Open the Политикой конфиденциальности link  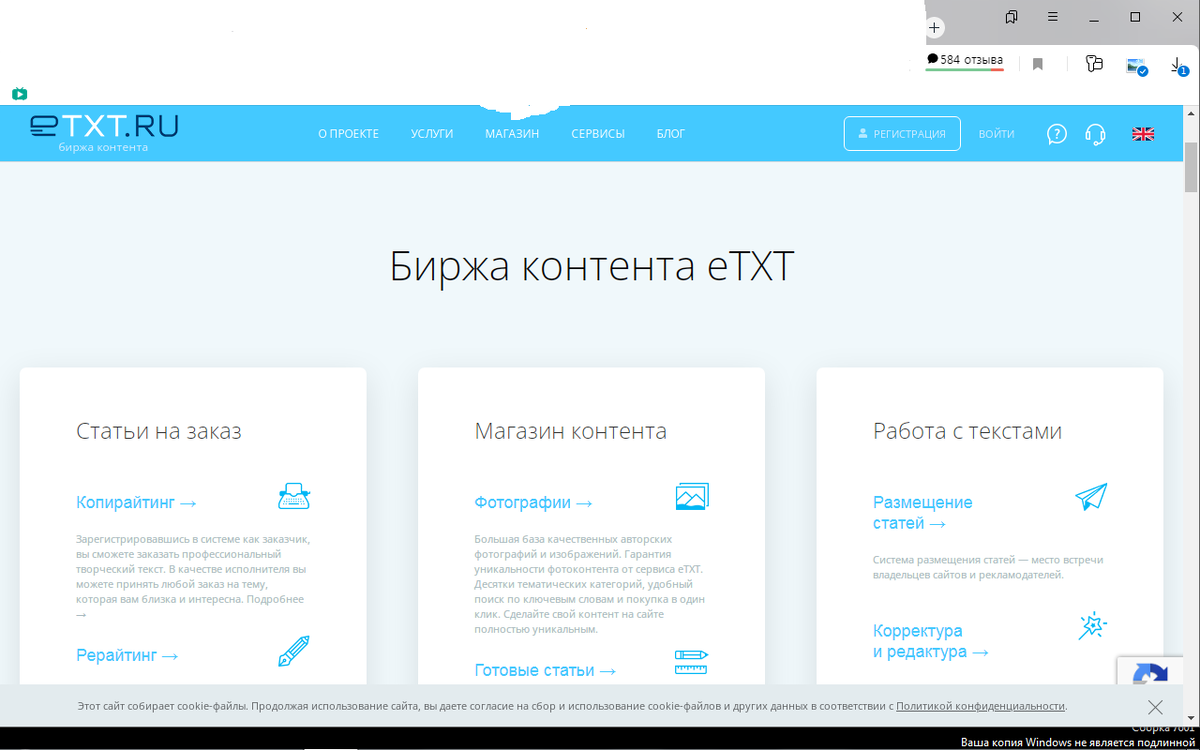[x=981, y=706]
